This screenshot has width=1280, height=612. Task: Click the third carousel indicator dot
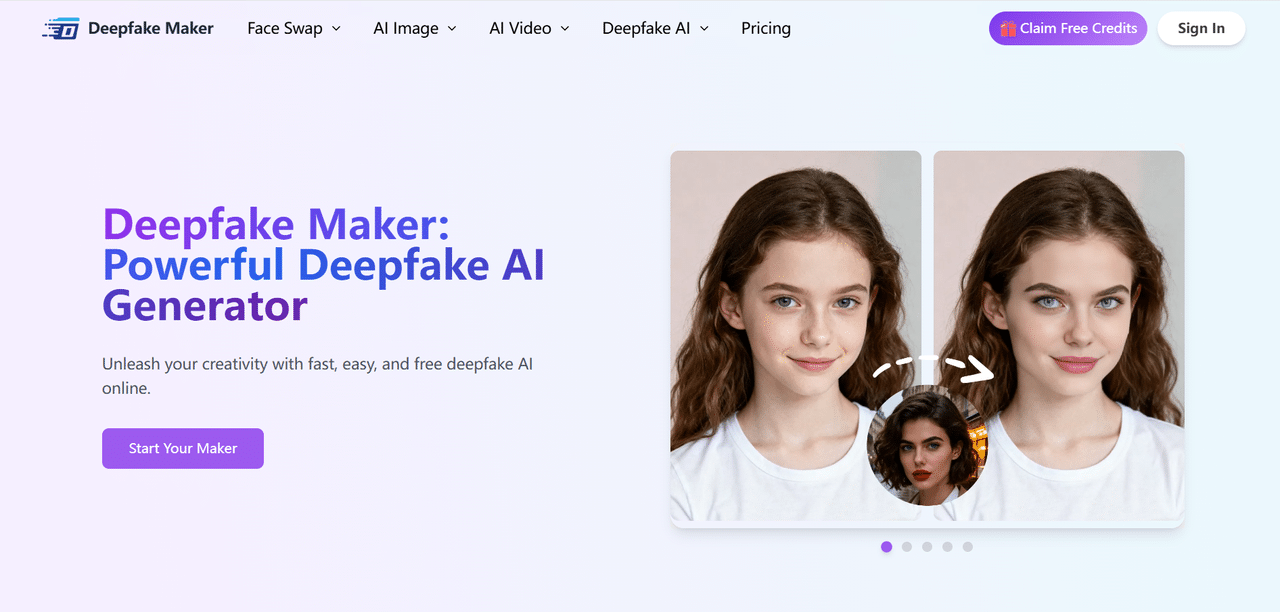click(x=927, y=547)
